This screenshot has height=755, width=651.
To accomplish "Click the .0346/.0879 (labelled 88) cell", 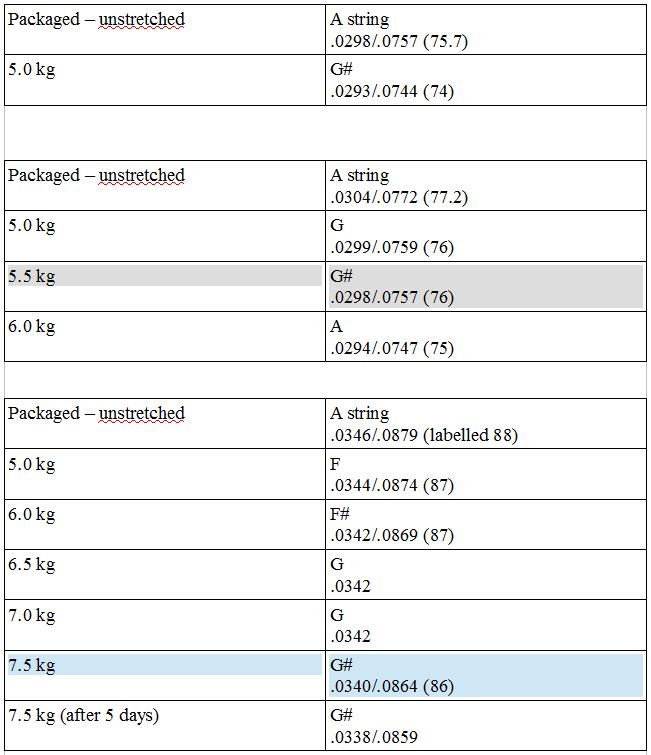I will click(486, 424).
